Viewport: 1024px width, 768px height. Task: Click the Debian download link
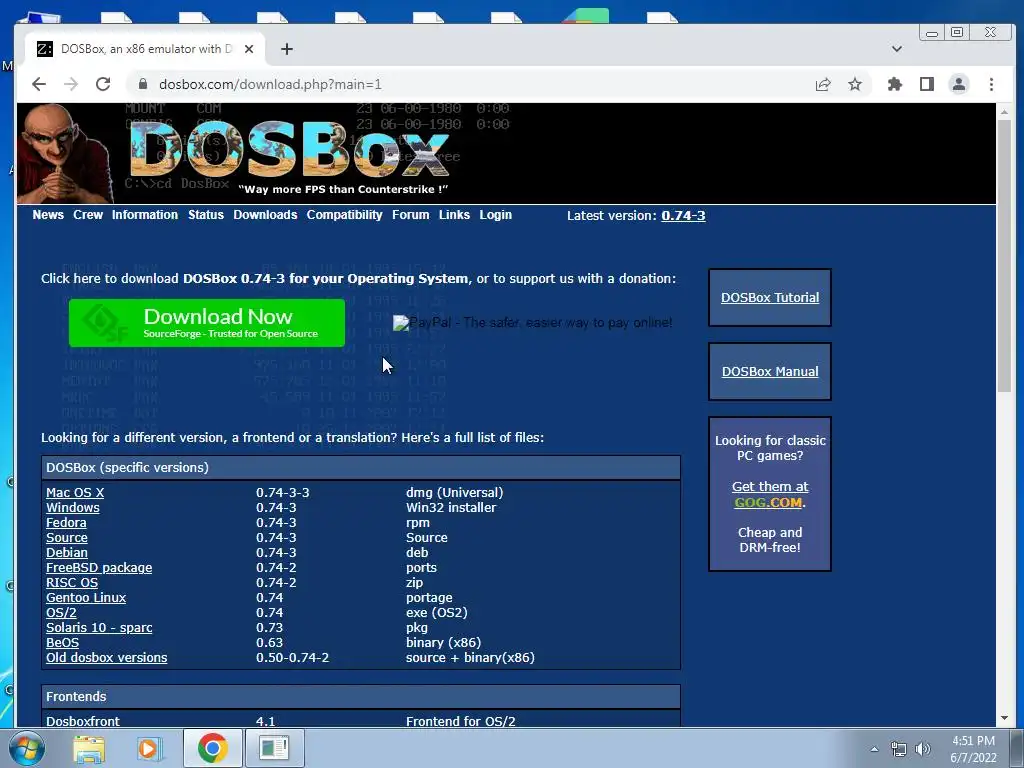[x=67, y=552]
